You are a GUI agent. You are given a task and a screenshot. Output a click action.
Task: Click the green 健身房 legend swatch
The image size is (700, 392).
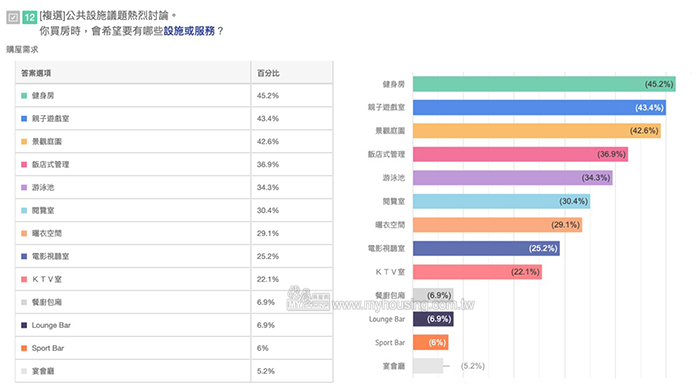(x=24, y=96)
